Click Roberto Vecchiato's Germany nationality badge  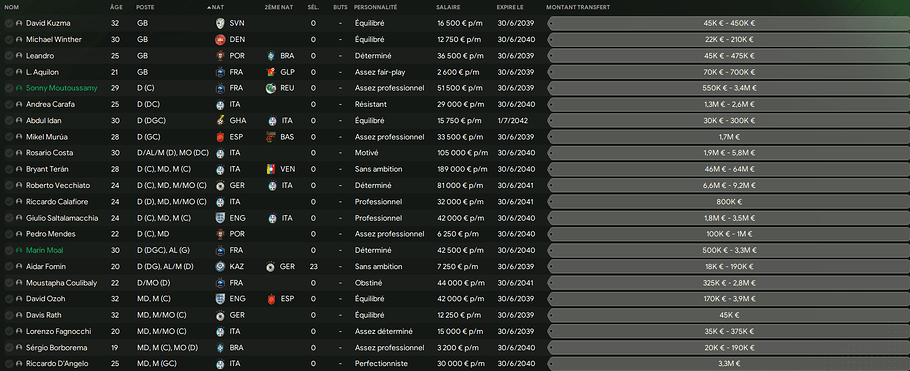pyautogui.click(x=219, y=186)
